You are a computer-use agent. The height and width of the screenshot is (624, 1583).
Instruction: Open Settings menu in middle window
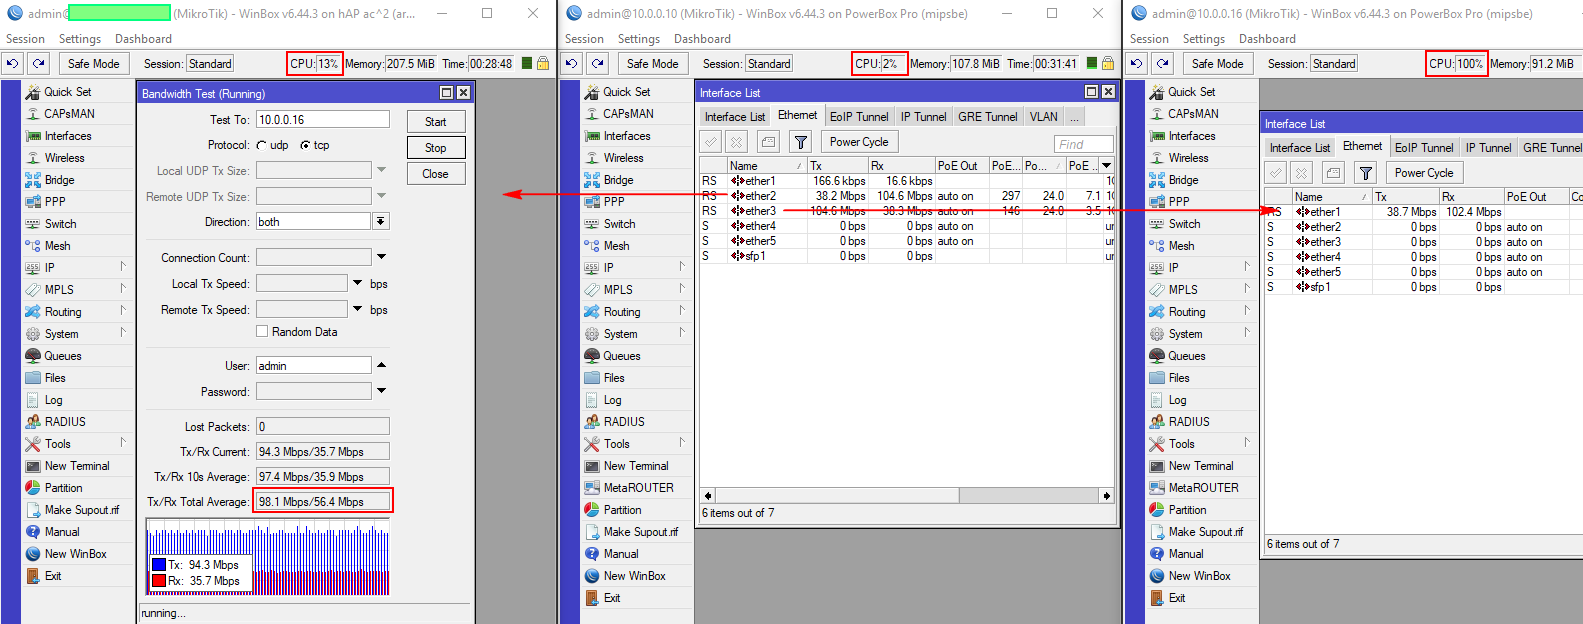click(x=639, y=38)
